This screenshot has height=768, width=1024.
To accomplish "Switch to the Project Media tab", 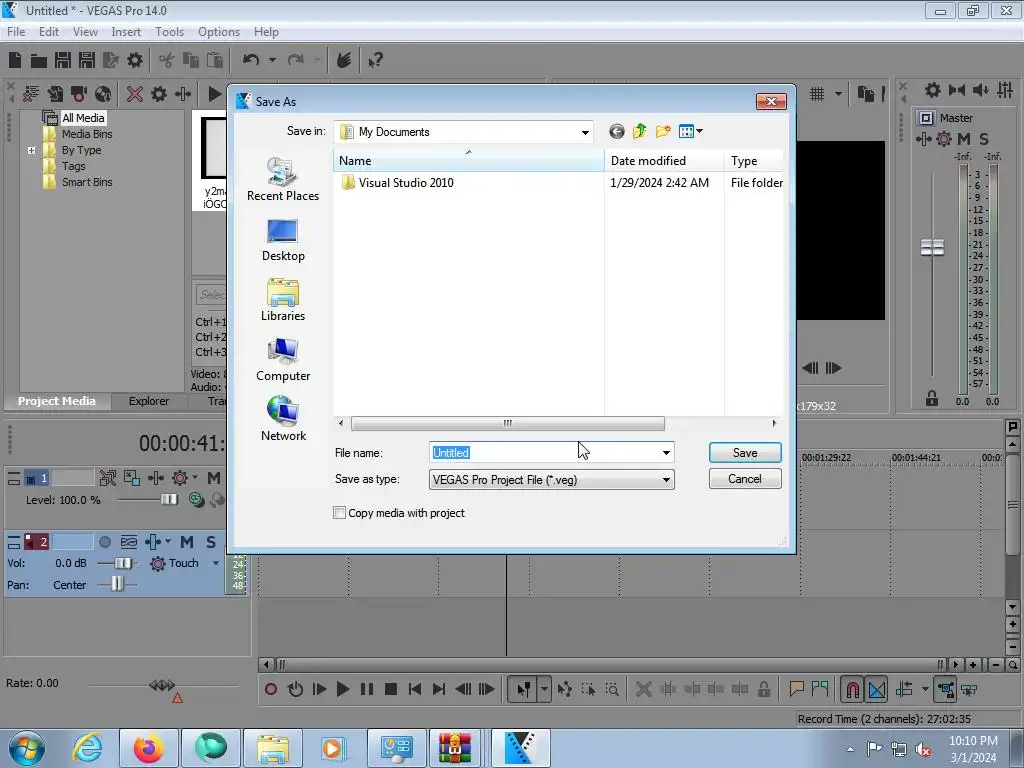I will click(x=56, y=401).
